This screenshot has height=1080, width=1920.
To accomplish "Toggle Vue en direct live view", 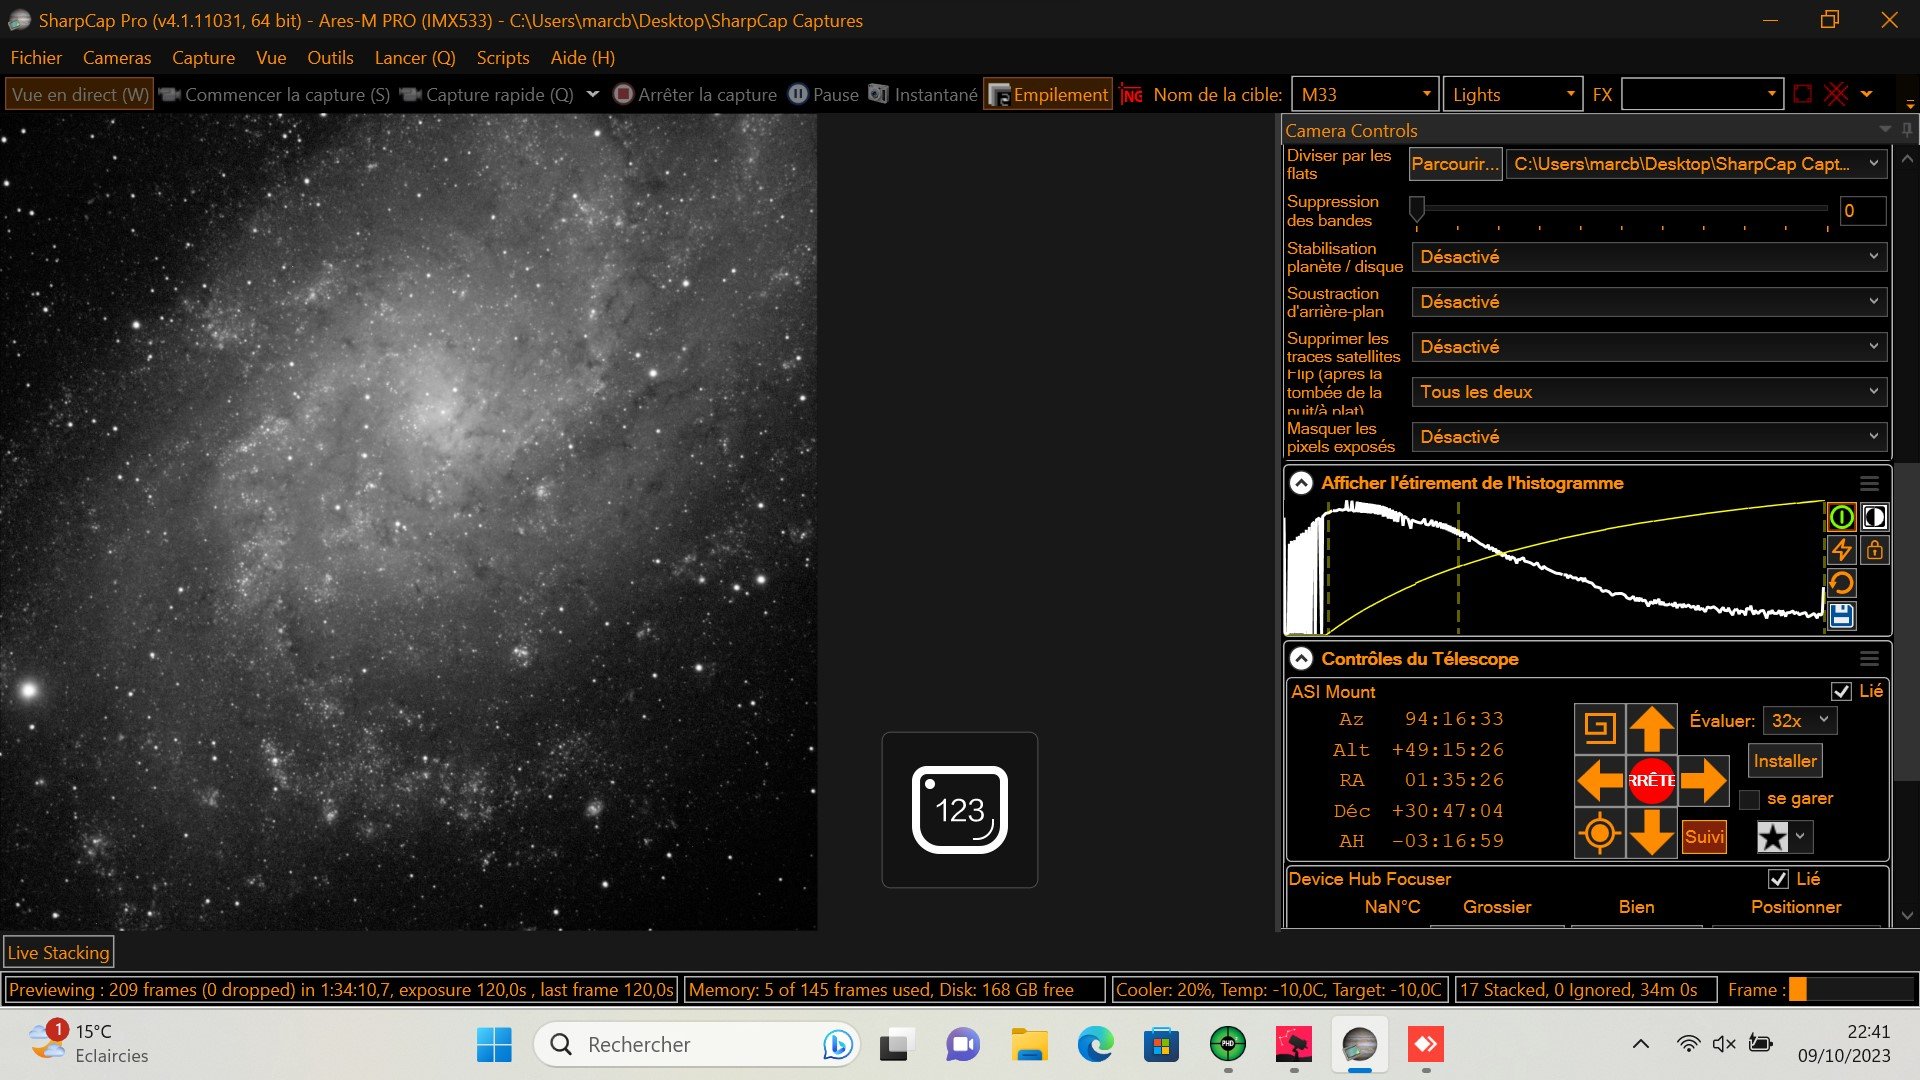I will [80, 94].
